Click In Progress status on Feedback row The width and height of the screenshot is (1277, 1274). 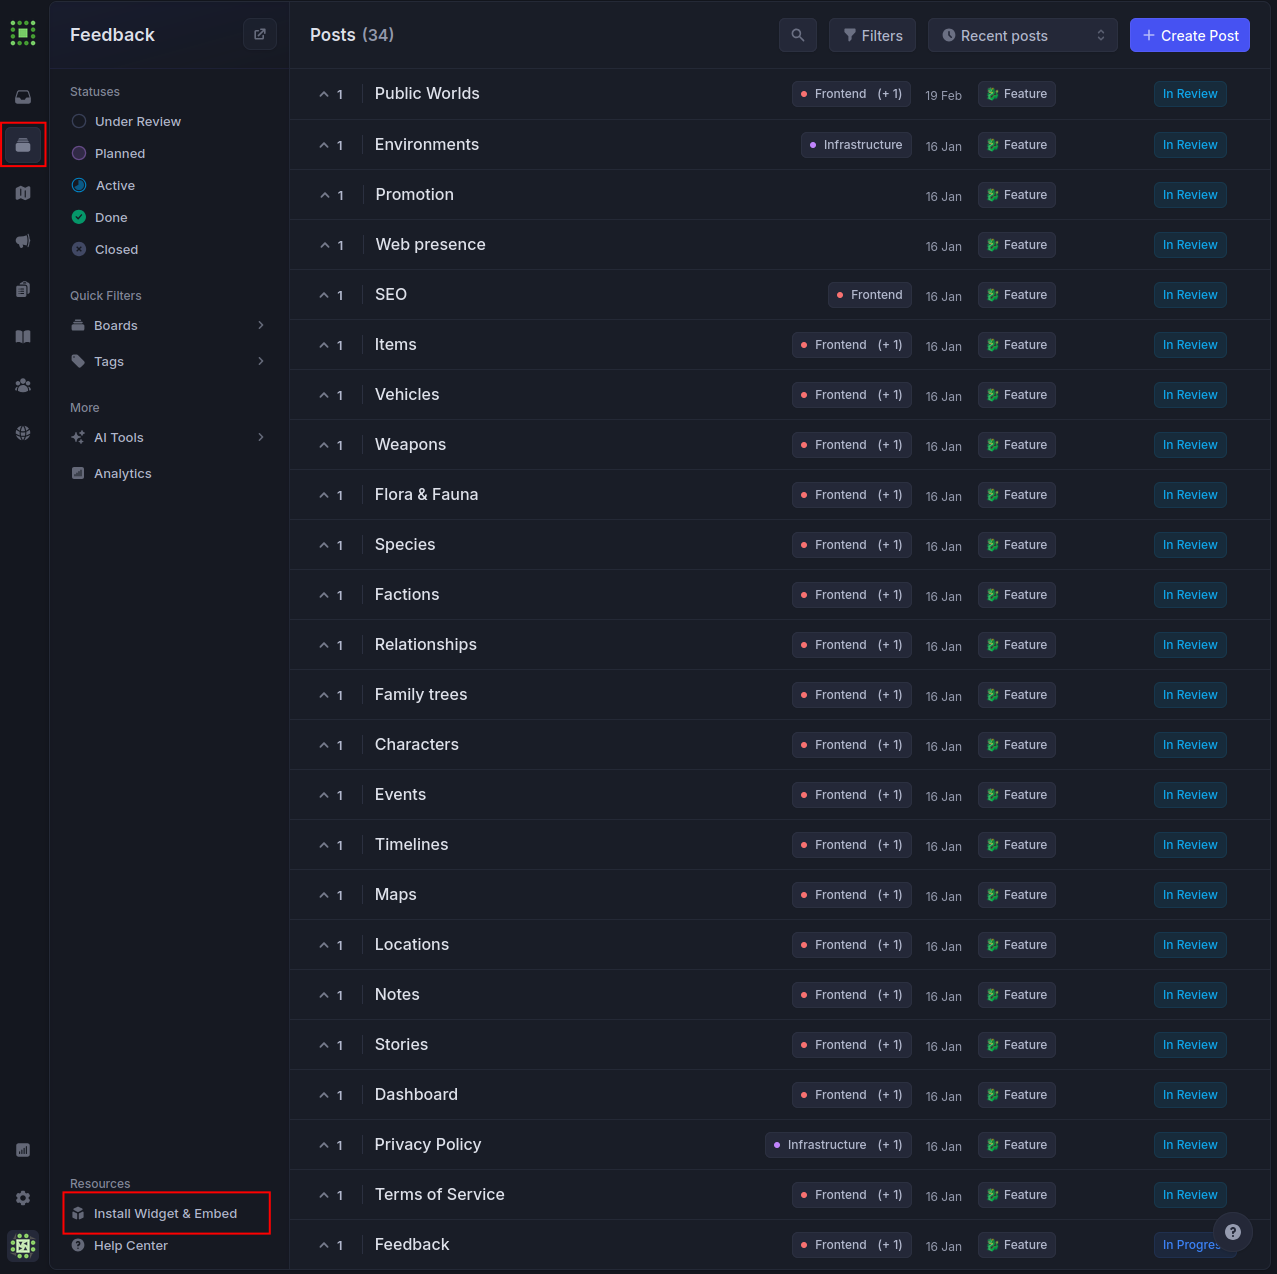1191,1245
